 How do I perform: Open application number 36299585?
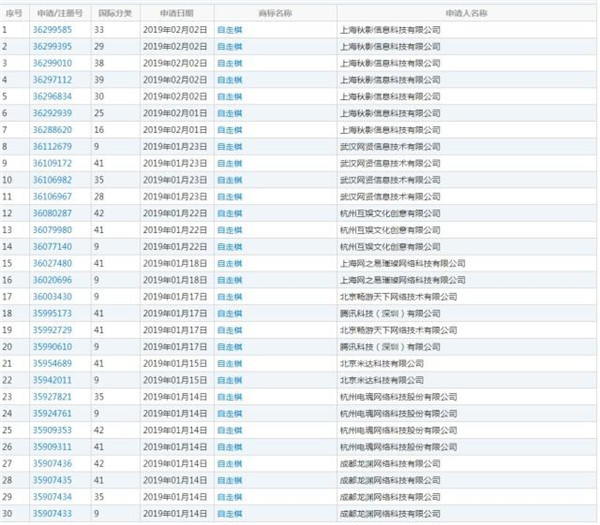pos(52,30)
